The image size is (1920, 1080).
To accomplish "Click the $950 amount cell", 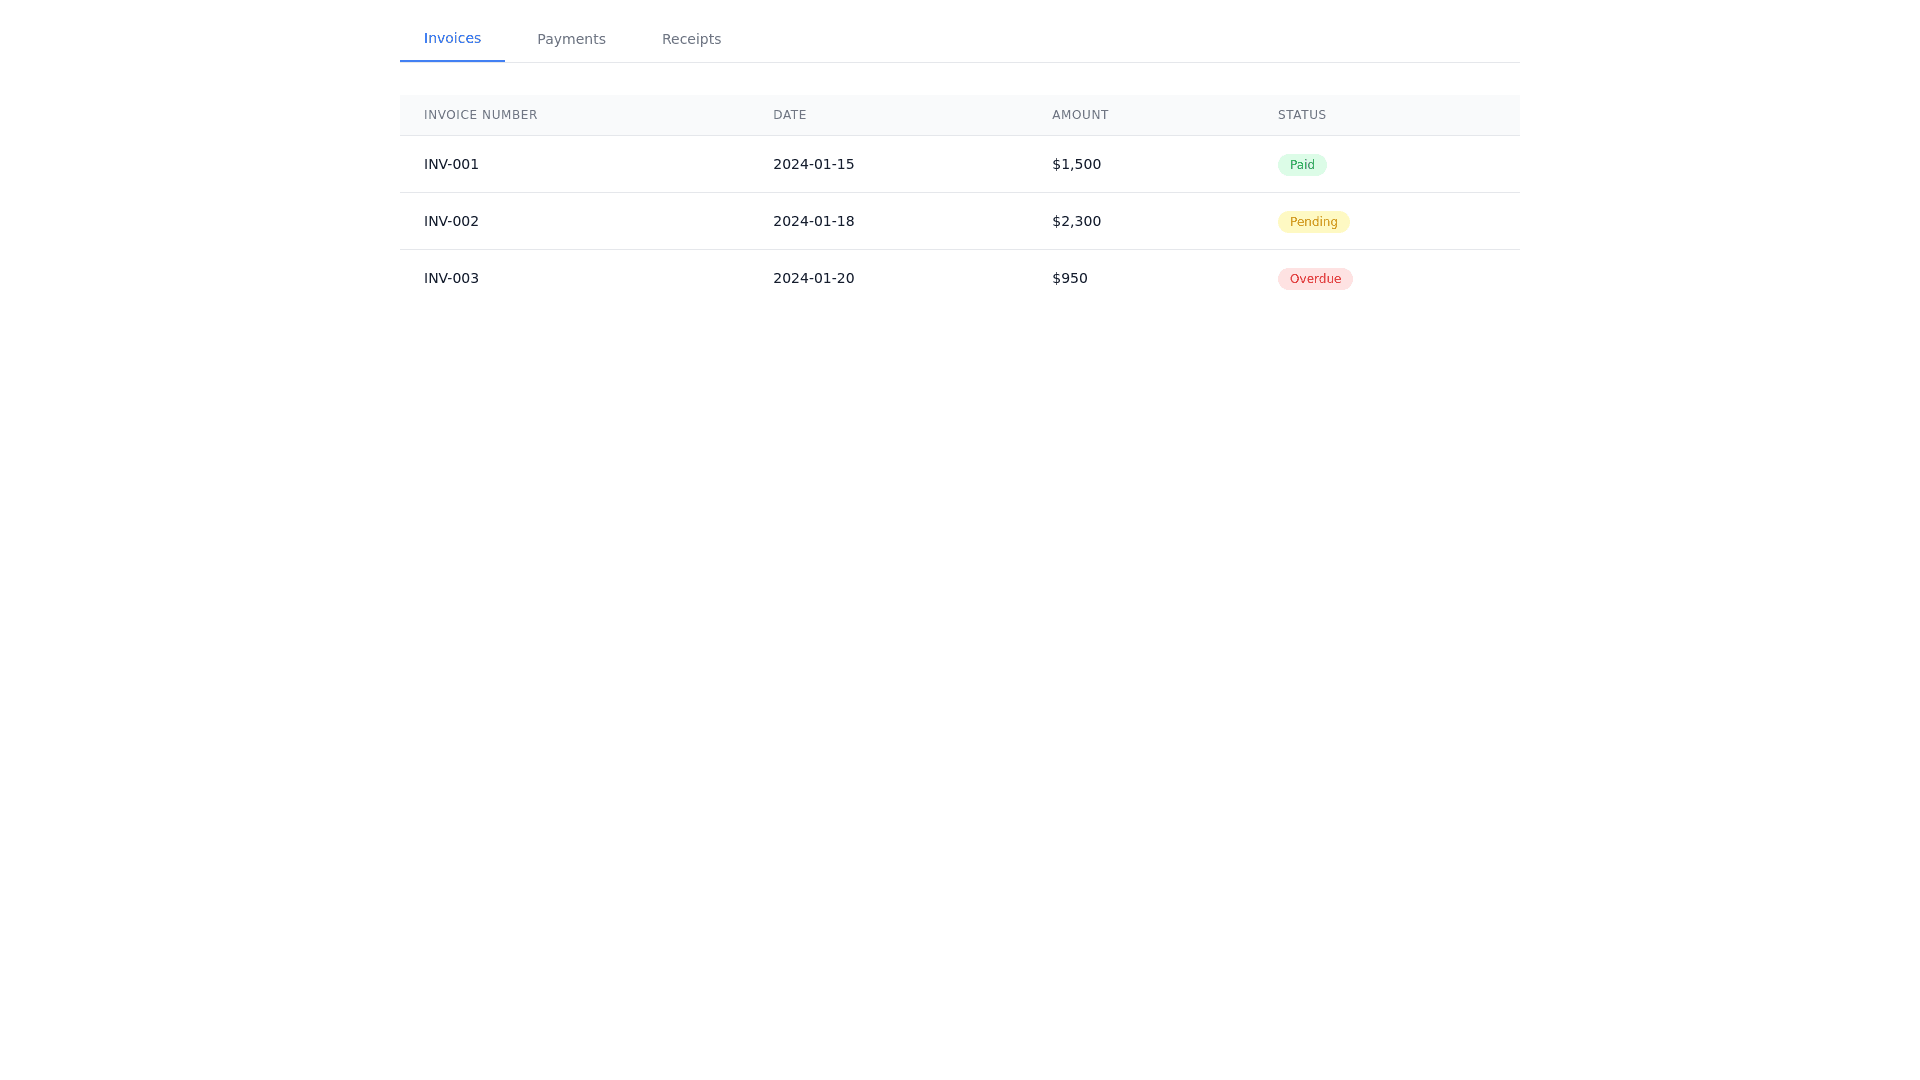I will click(1069, 278).
